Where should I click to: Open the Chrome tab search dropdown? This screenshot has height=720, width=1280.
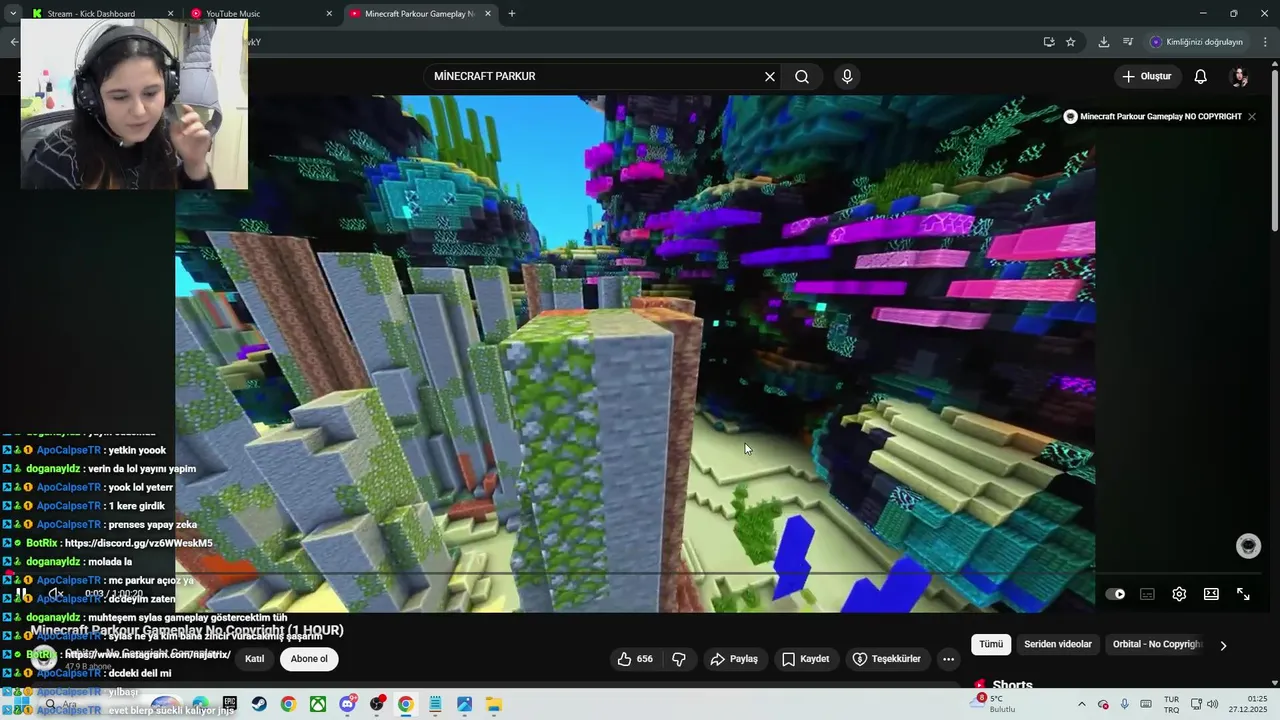point(12,14)
